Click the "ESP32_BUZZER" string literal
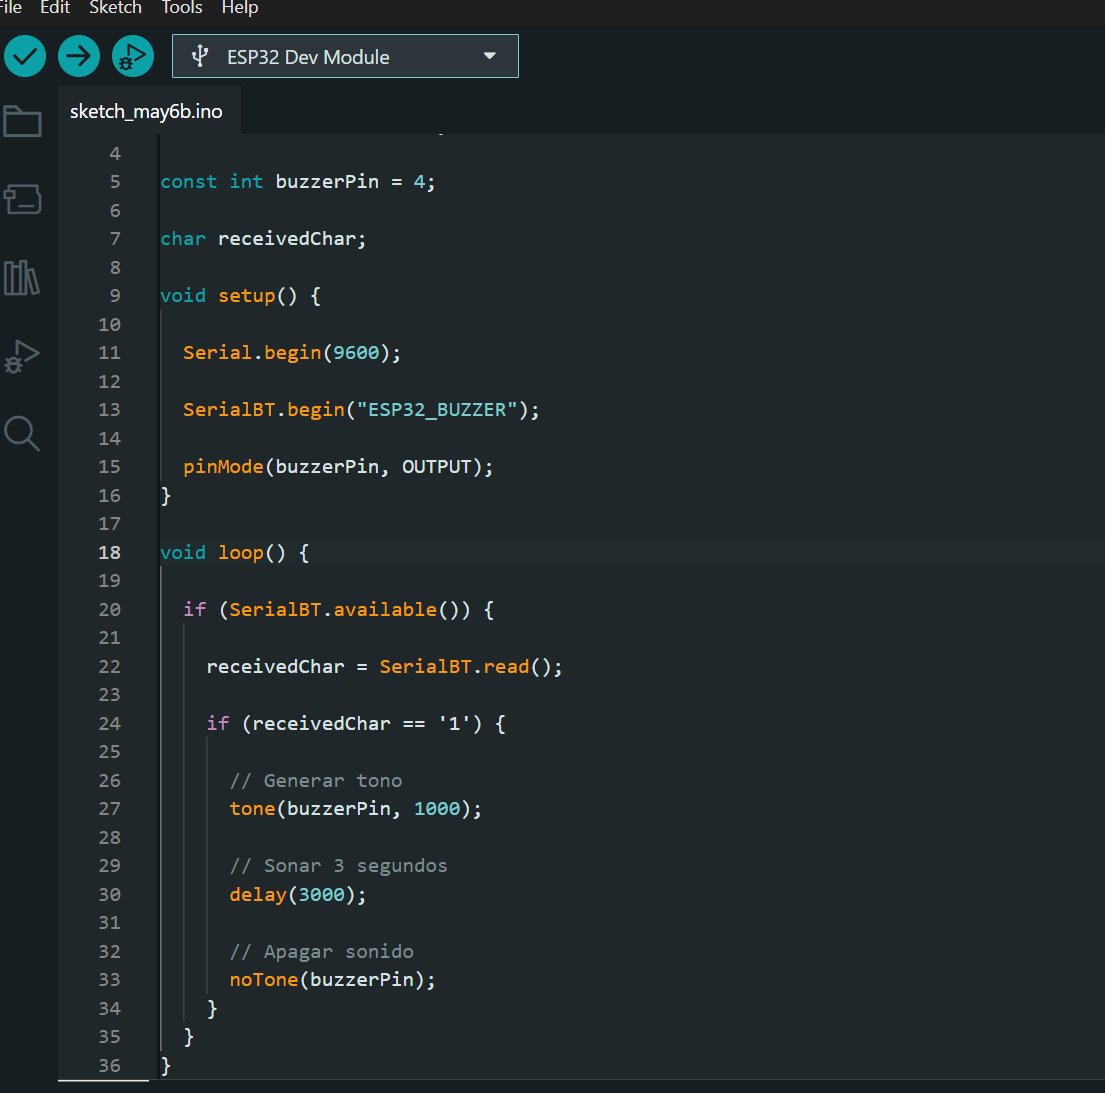The image size is (1105, 1093). [438, 410]
